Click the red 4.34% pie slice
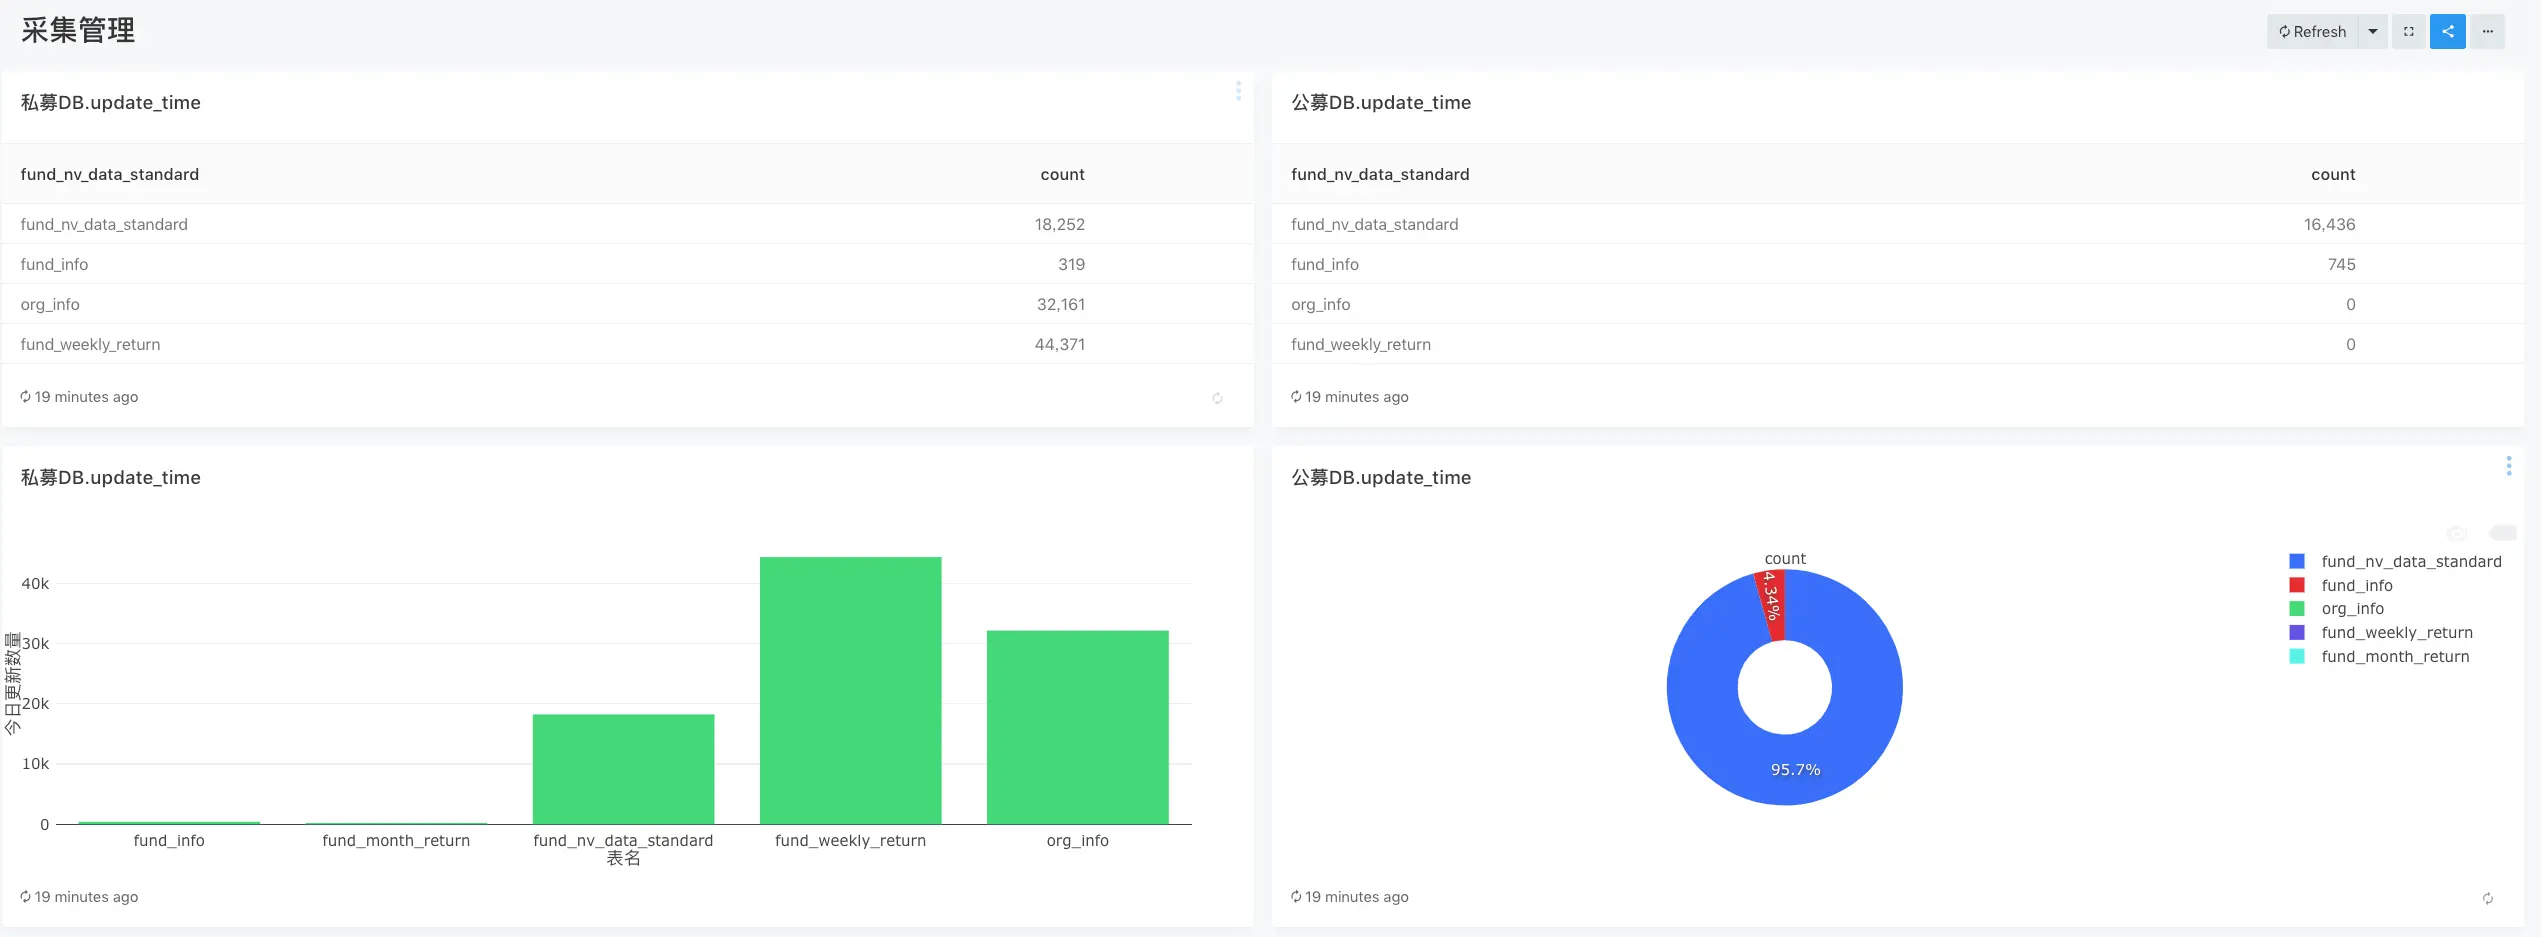The height and width of the screenshot is (937, 2541). [x=1772, y=605]
